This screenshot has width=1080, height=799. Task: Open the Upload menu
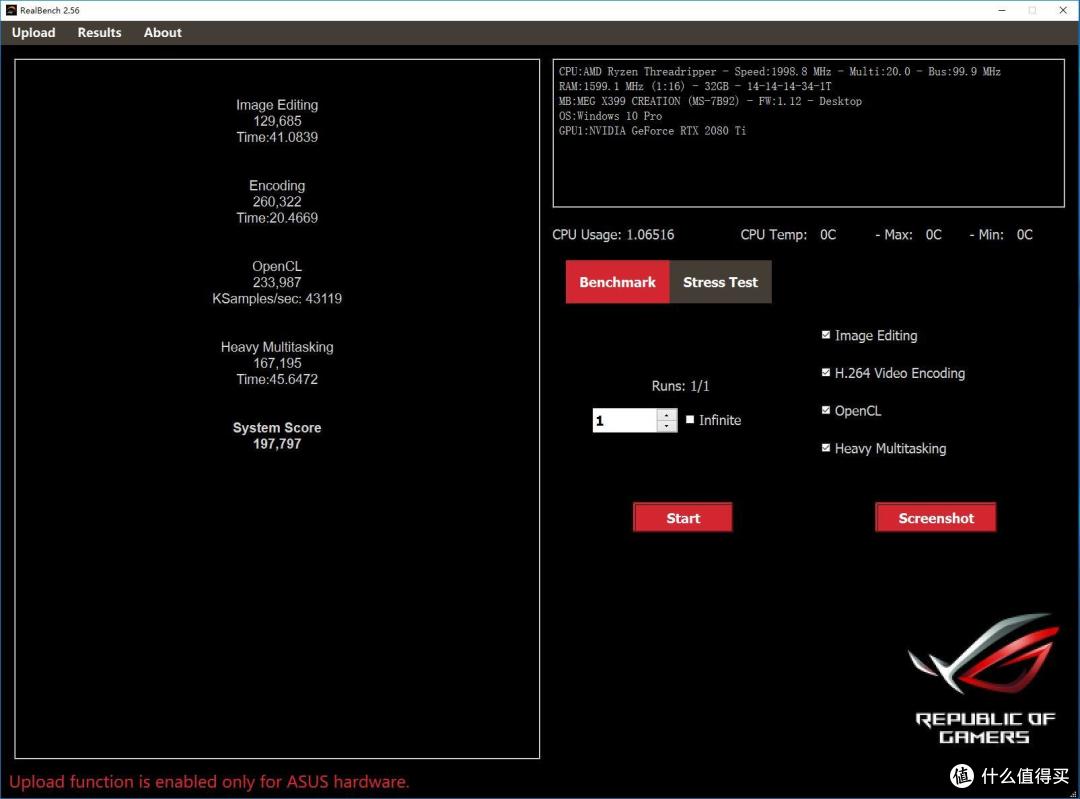[x=33, y=32]
